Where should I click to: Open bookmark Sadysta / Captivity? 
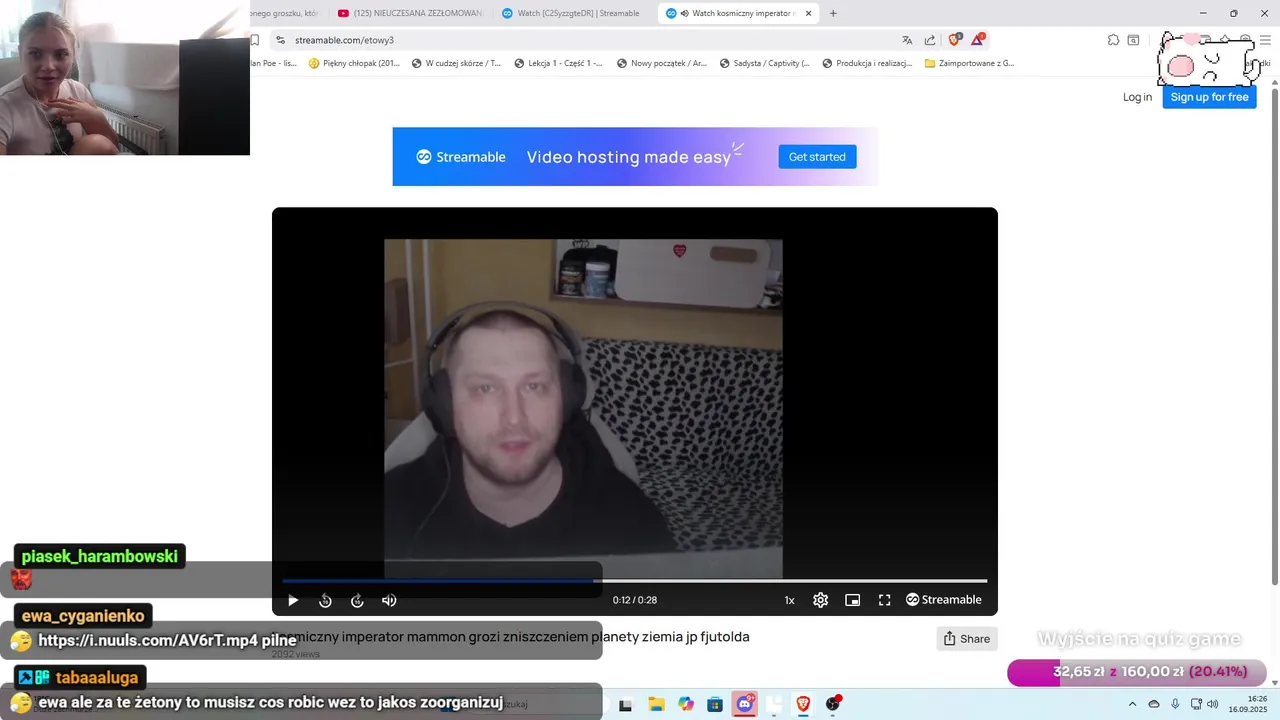click(764, 63)
